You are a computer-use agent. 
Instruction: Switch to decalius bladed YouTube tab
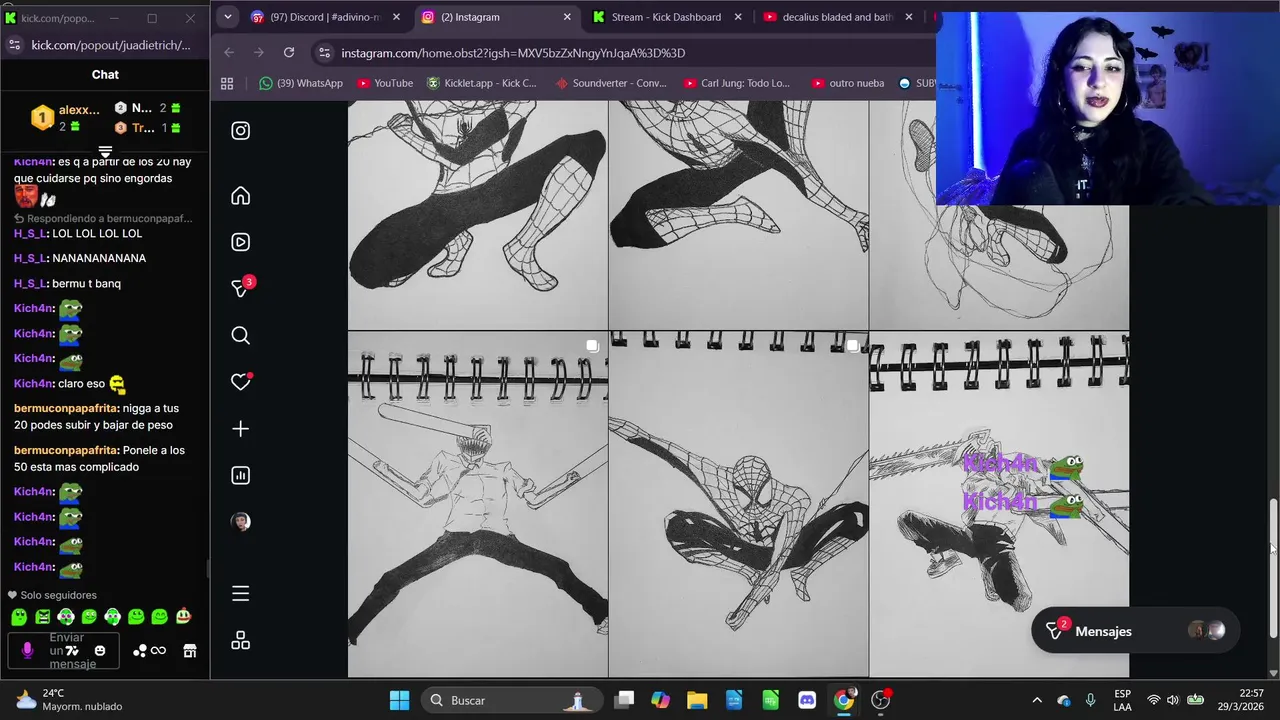click(x=837, y=17)
